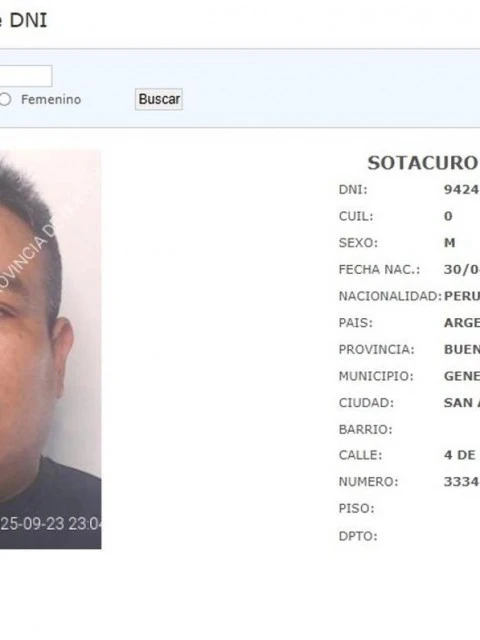Screen dimensions: 480x640
Task: Click the CALLE label
Action: pos(360,455)
